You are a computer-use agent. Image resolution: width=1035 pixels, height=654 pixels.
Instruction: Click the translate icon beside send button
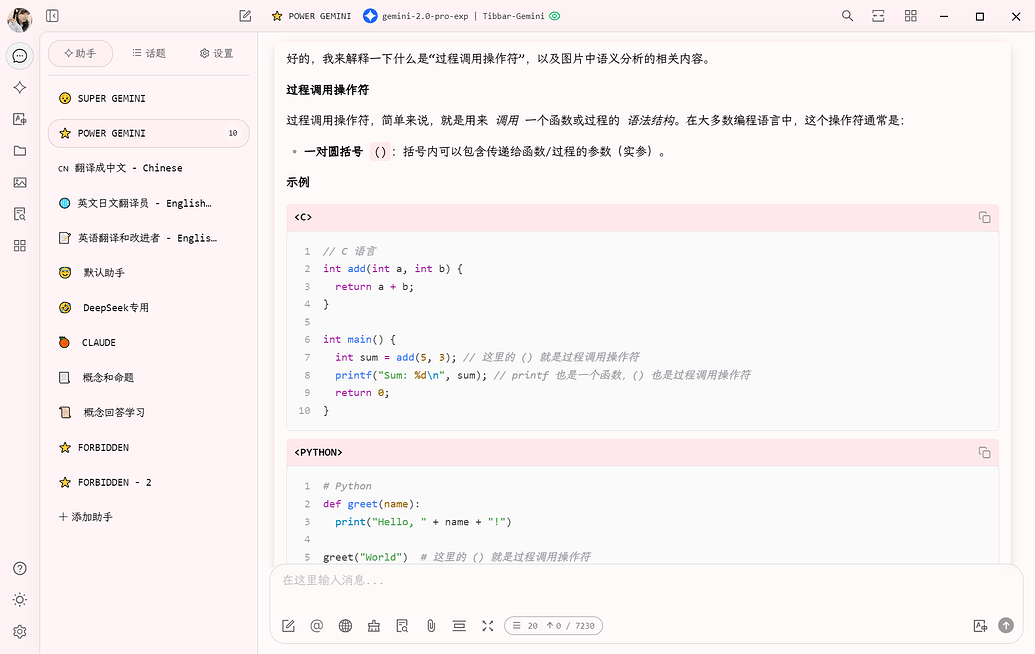(980, 626)
